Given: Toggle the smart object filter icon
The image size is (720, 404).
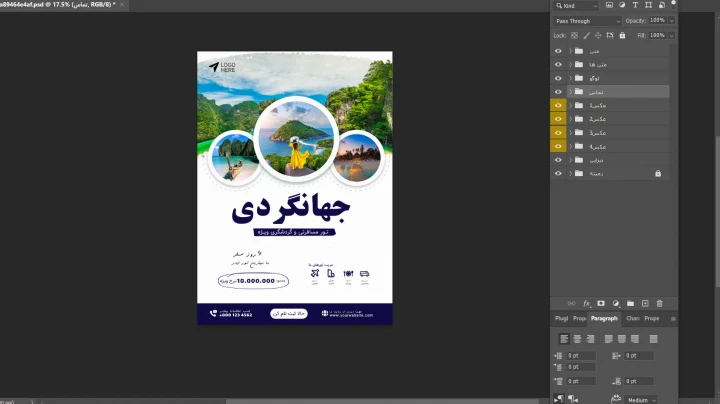Looking at the screenshot, I should tap(662, 5).
